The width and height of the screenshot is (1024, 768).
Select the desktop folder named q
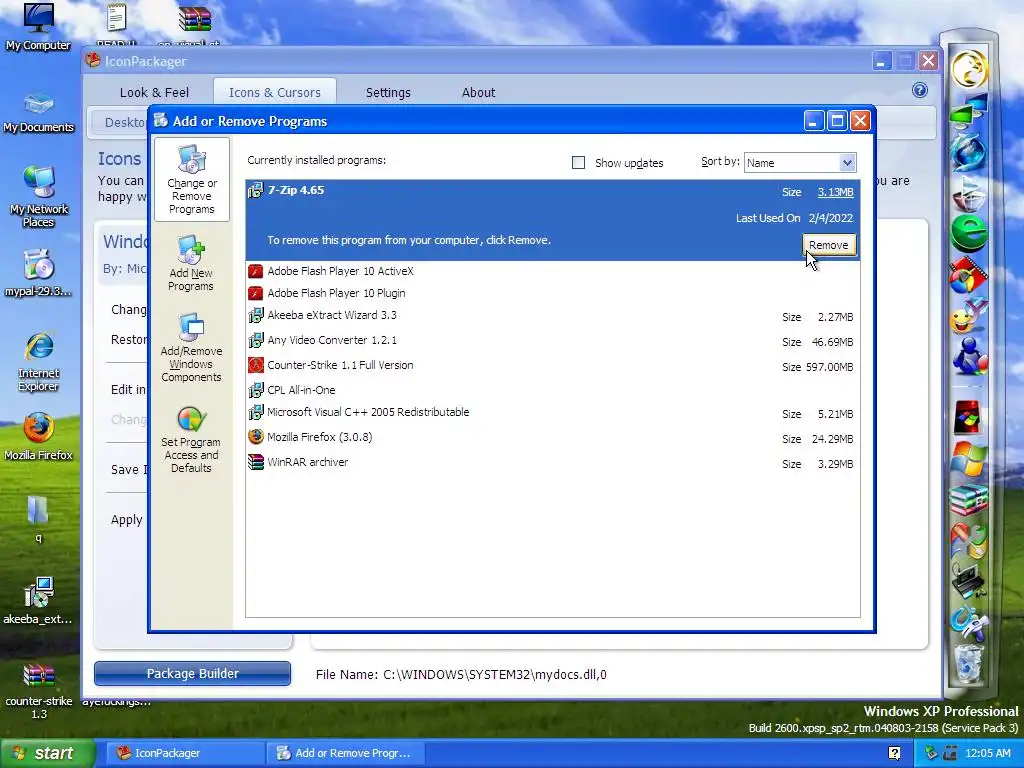pyautogui.click(x=38, y=520)
